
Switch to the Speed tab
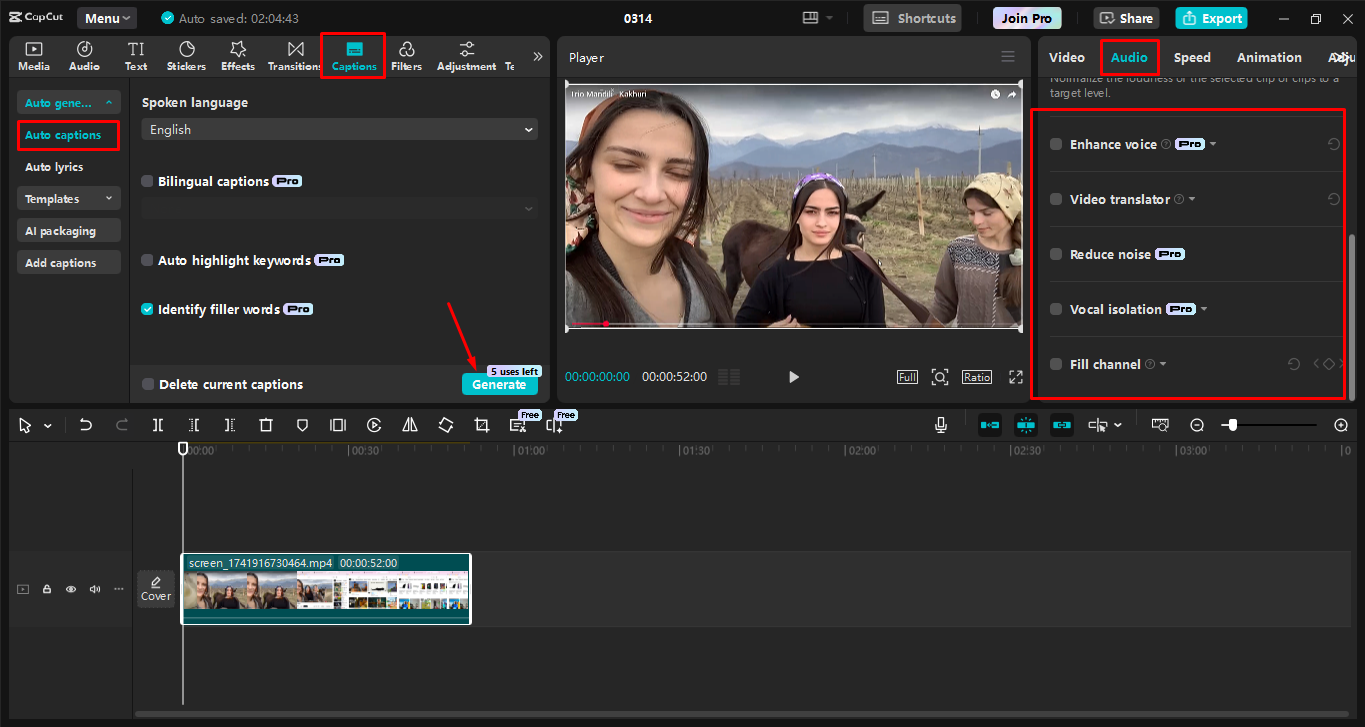(1192, 57)
